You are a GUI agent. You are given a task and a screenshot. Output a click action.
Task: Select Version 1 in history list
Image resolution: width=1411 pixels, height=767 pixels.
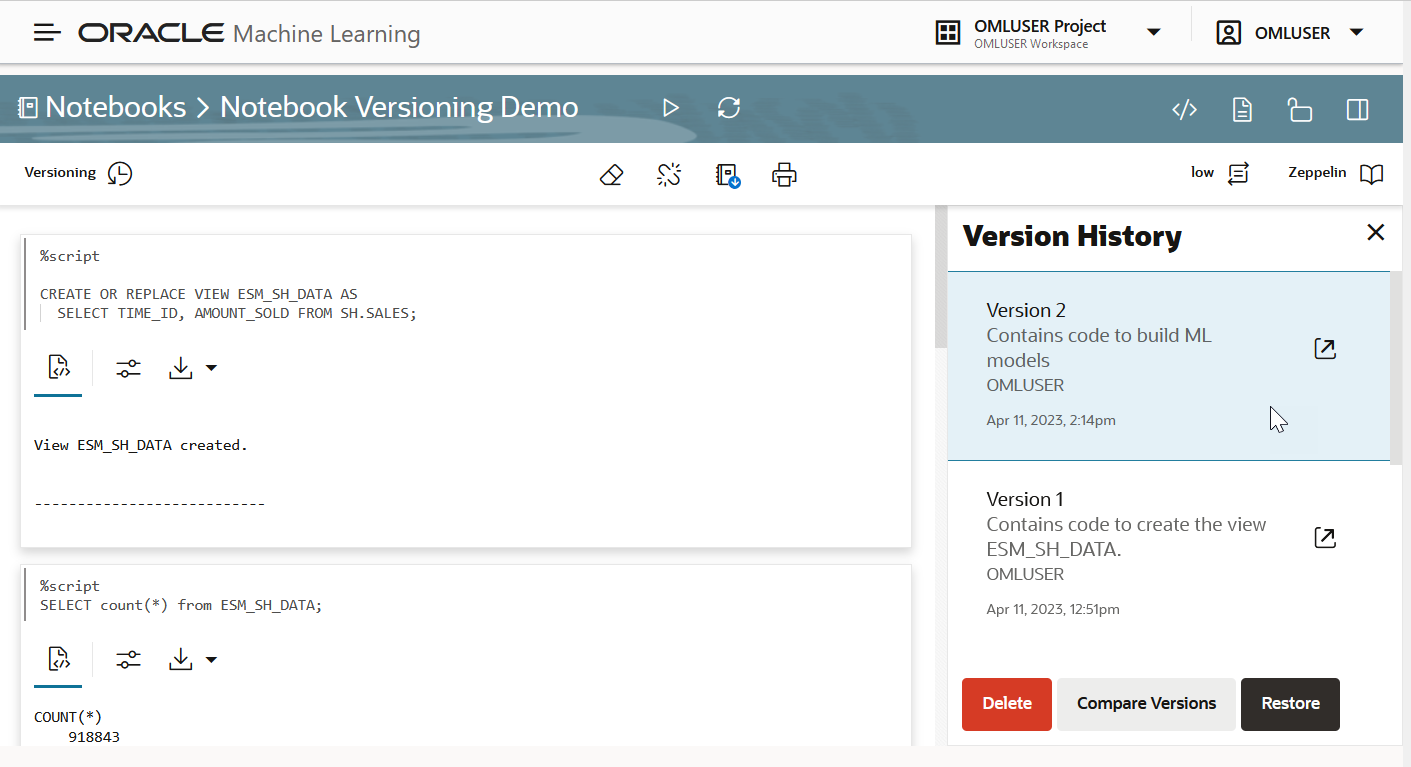[1168, 555]
